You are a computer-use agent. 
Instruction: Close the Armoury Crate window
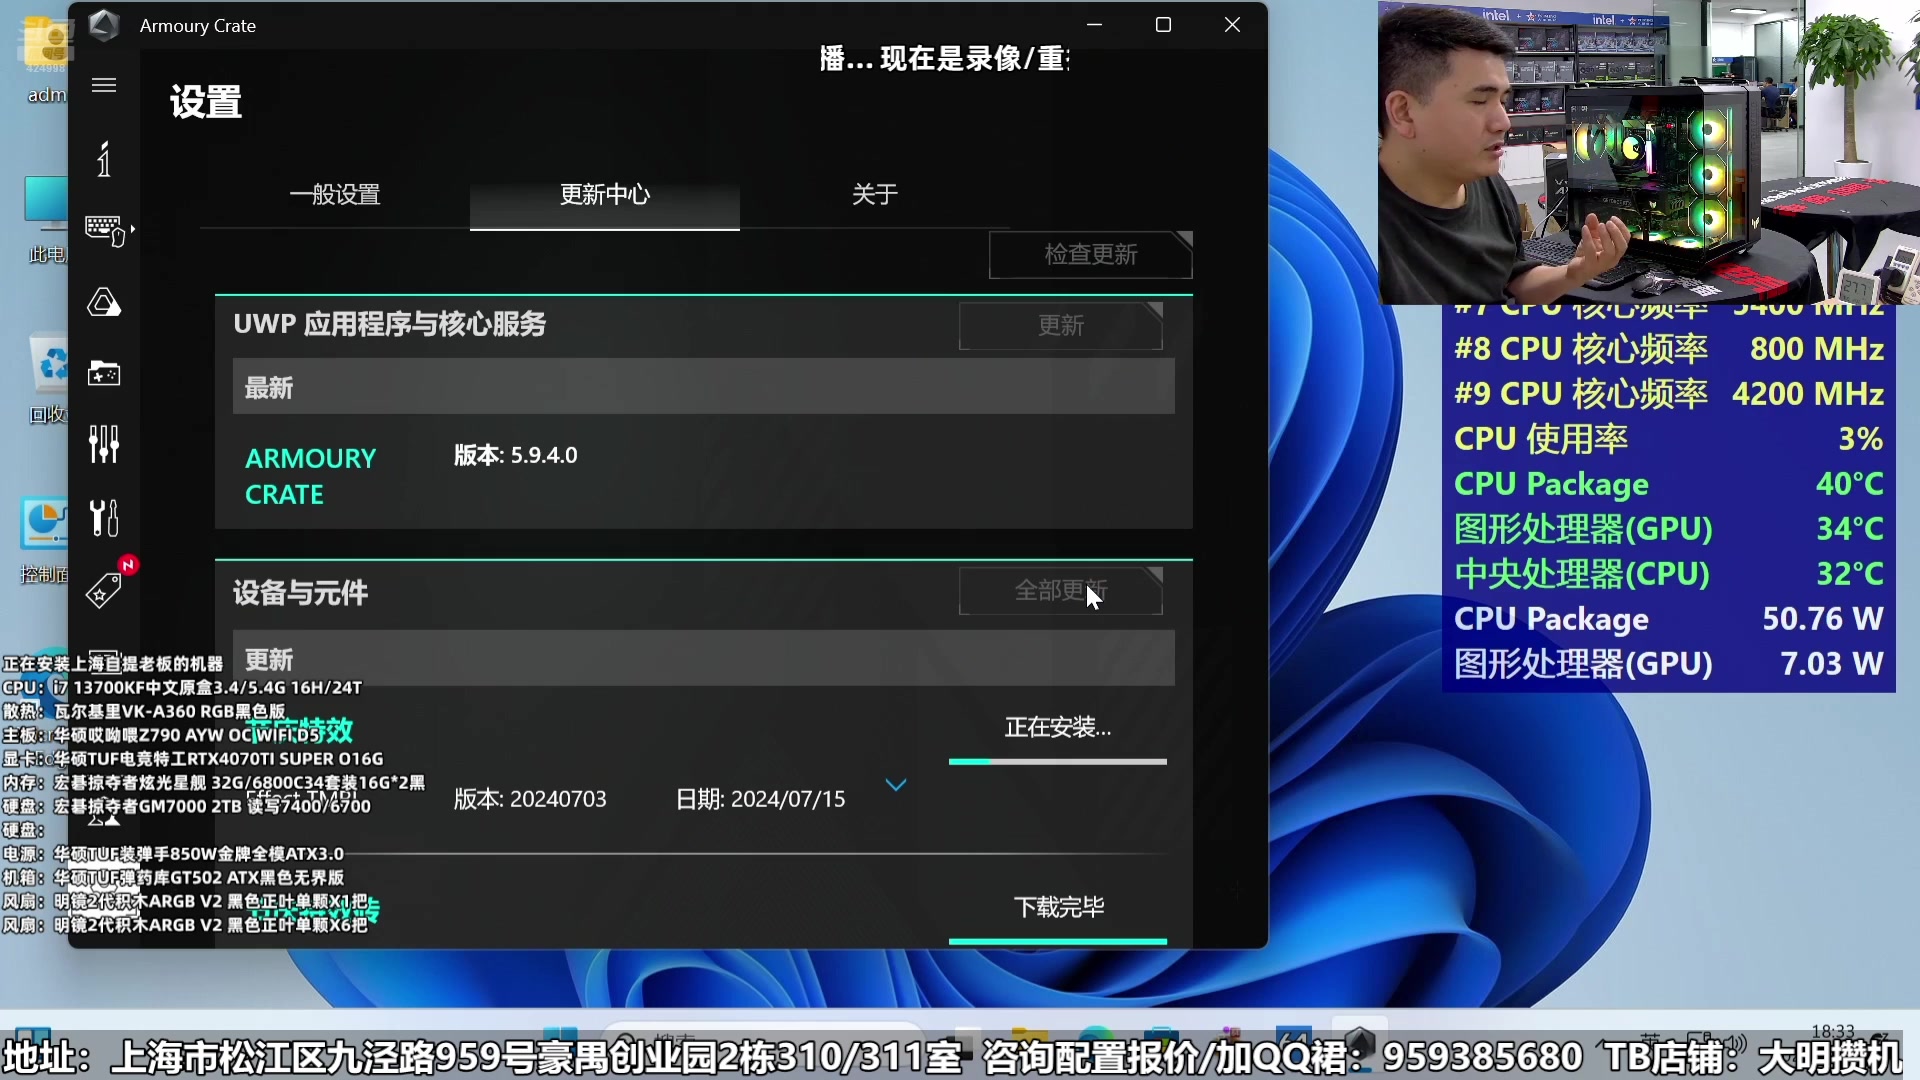(x=1232, y=25)
